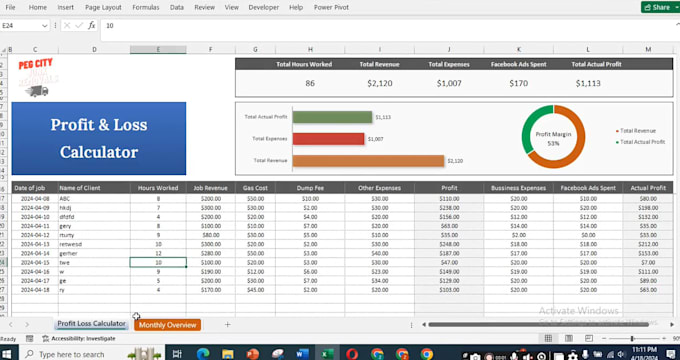Select column H header
680x360 pixels.
point(310,49)
